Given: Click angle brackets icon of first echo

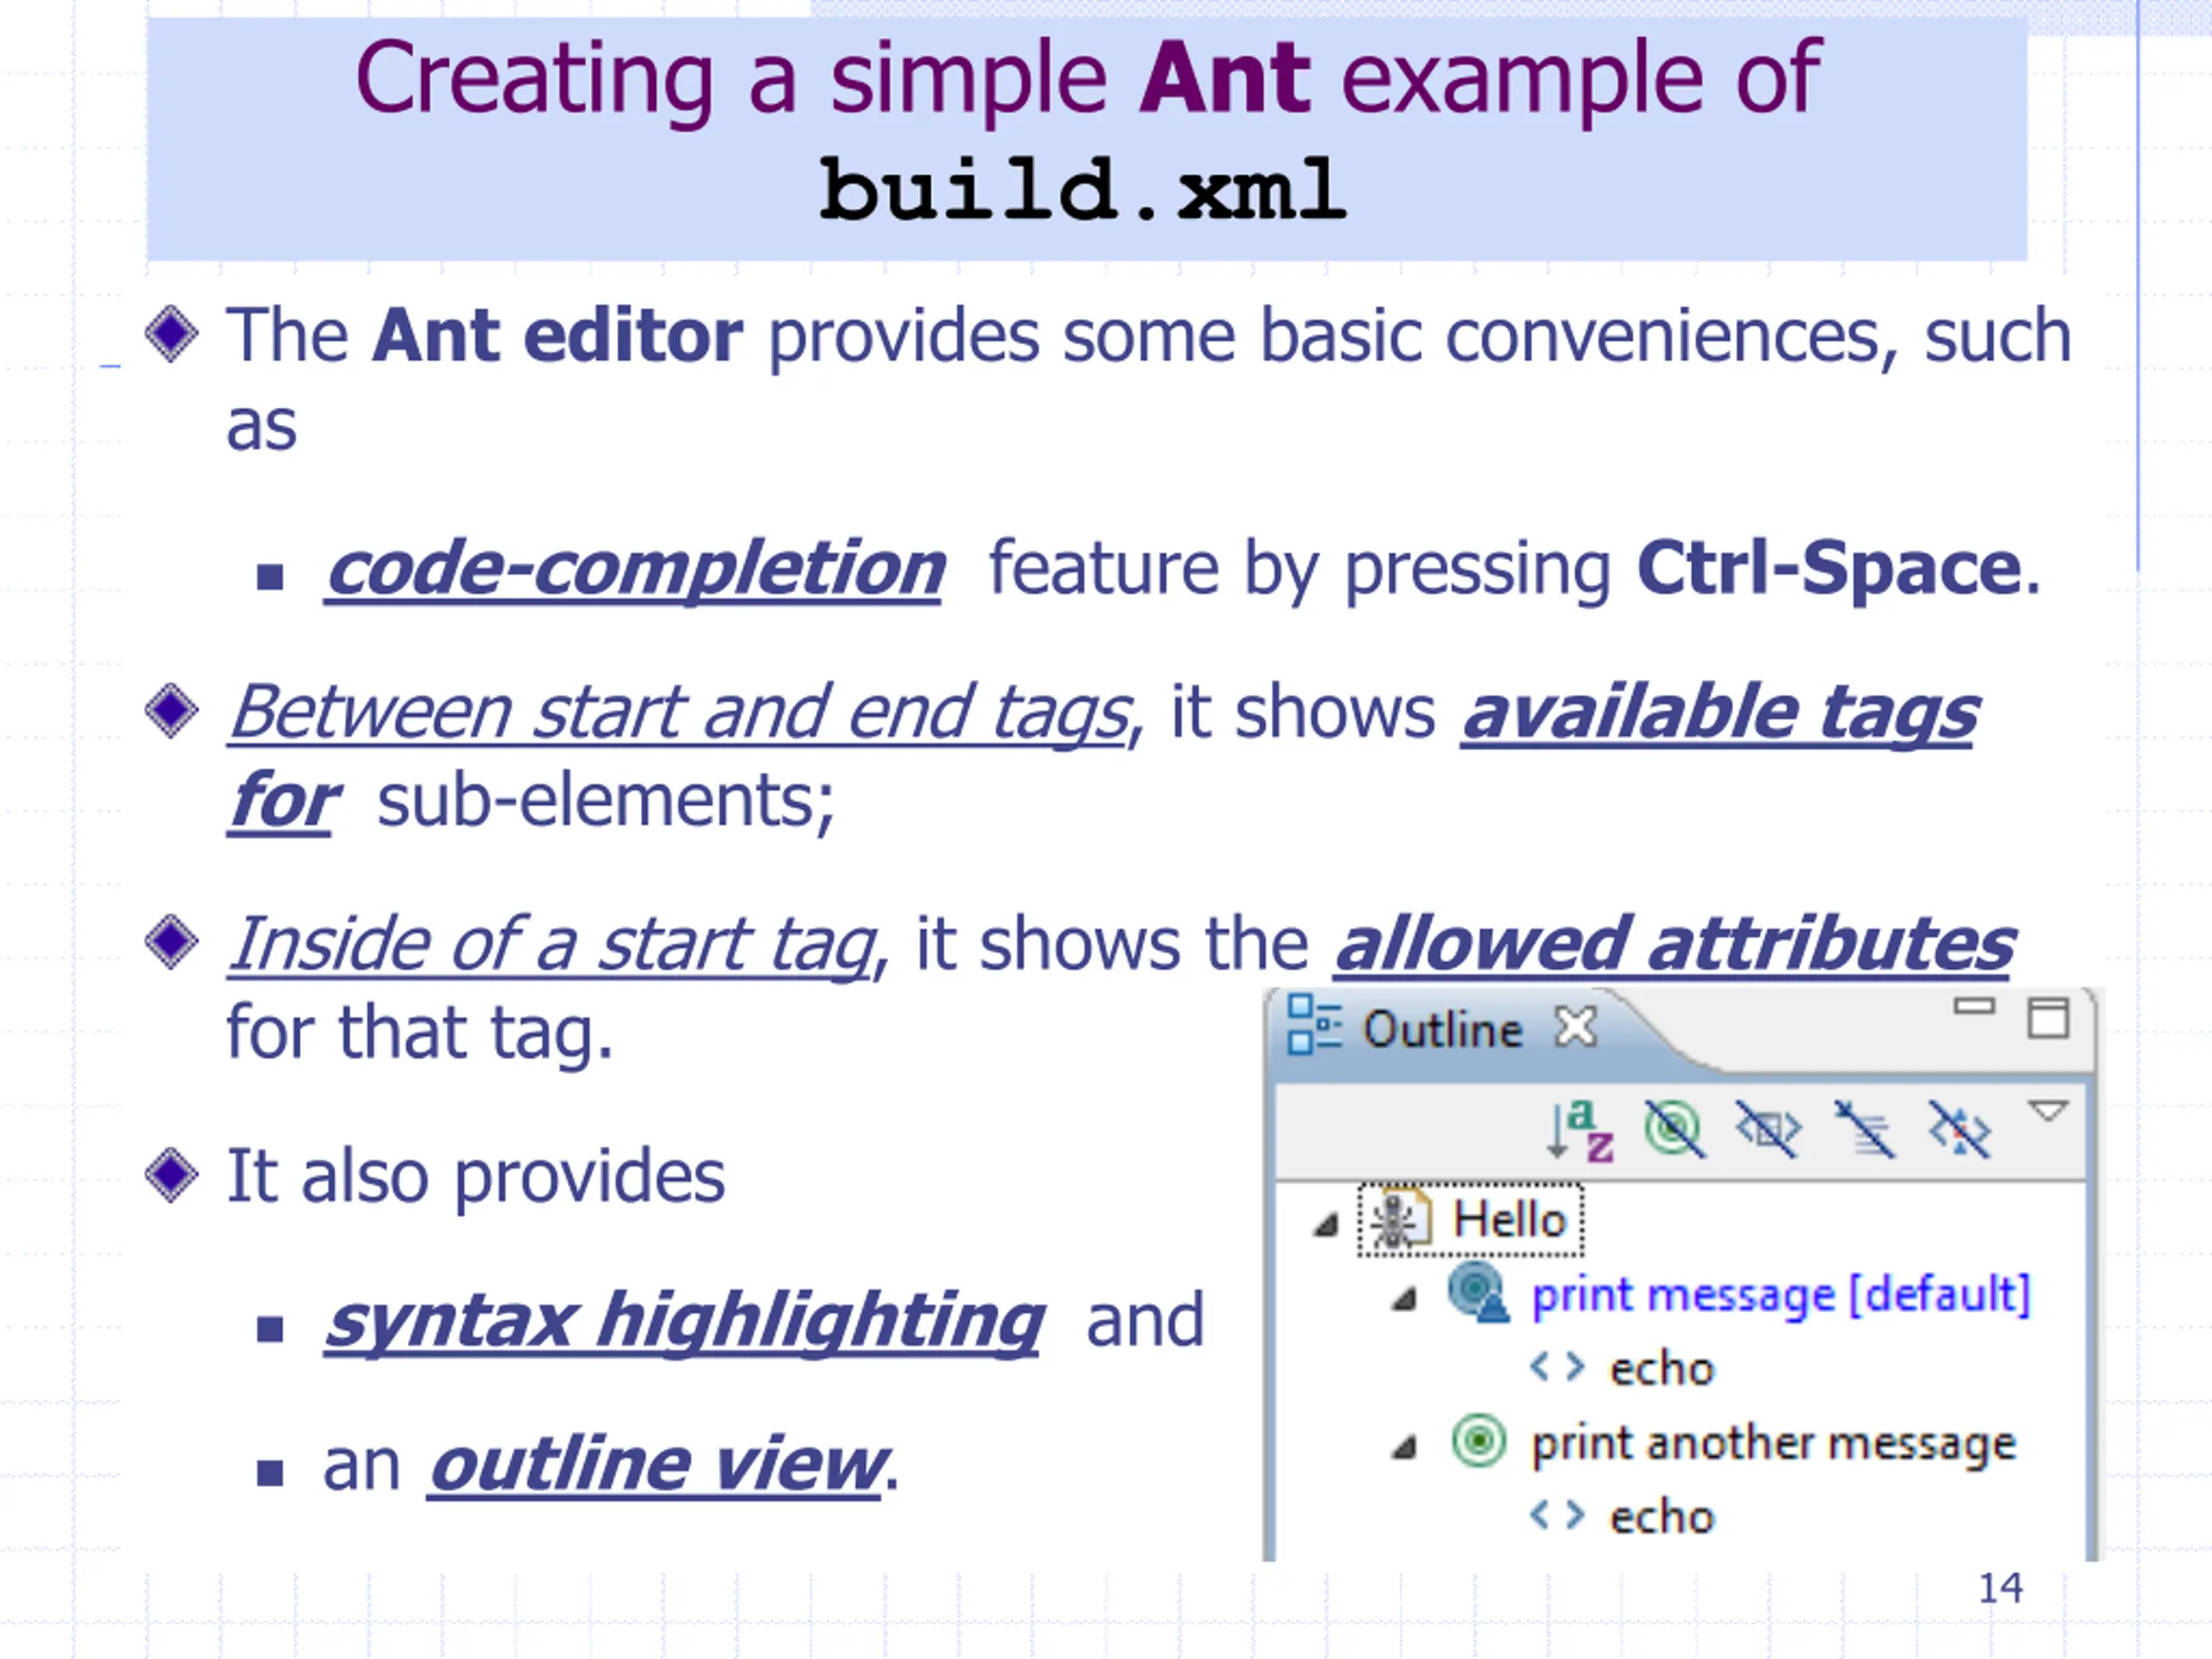Looking at the screenshot, I should tap(1557, 1367).
